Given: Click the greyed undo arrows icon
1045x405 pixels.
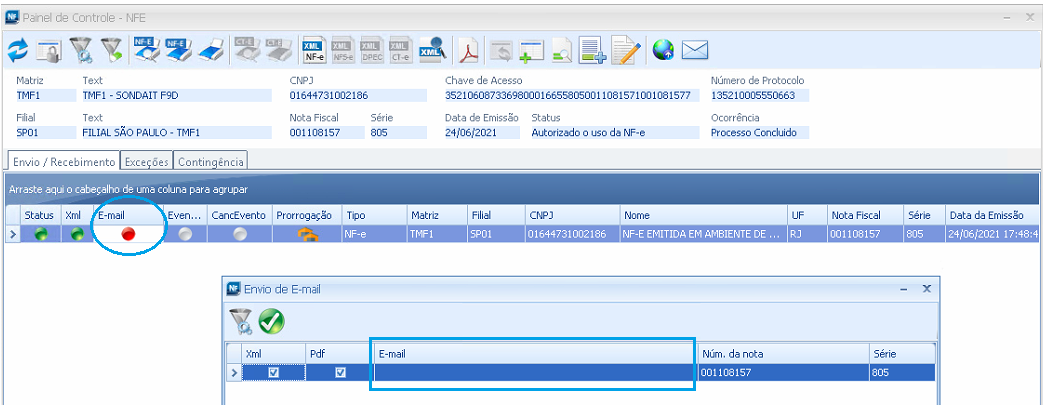Looking at the screenshot, I should point(501,51).
